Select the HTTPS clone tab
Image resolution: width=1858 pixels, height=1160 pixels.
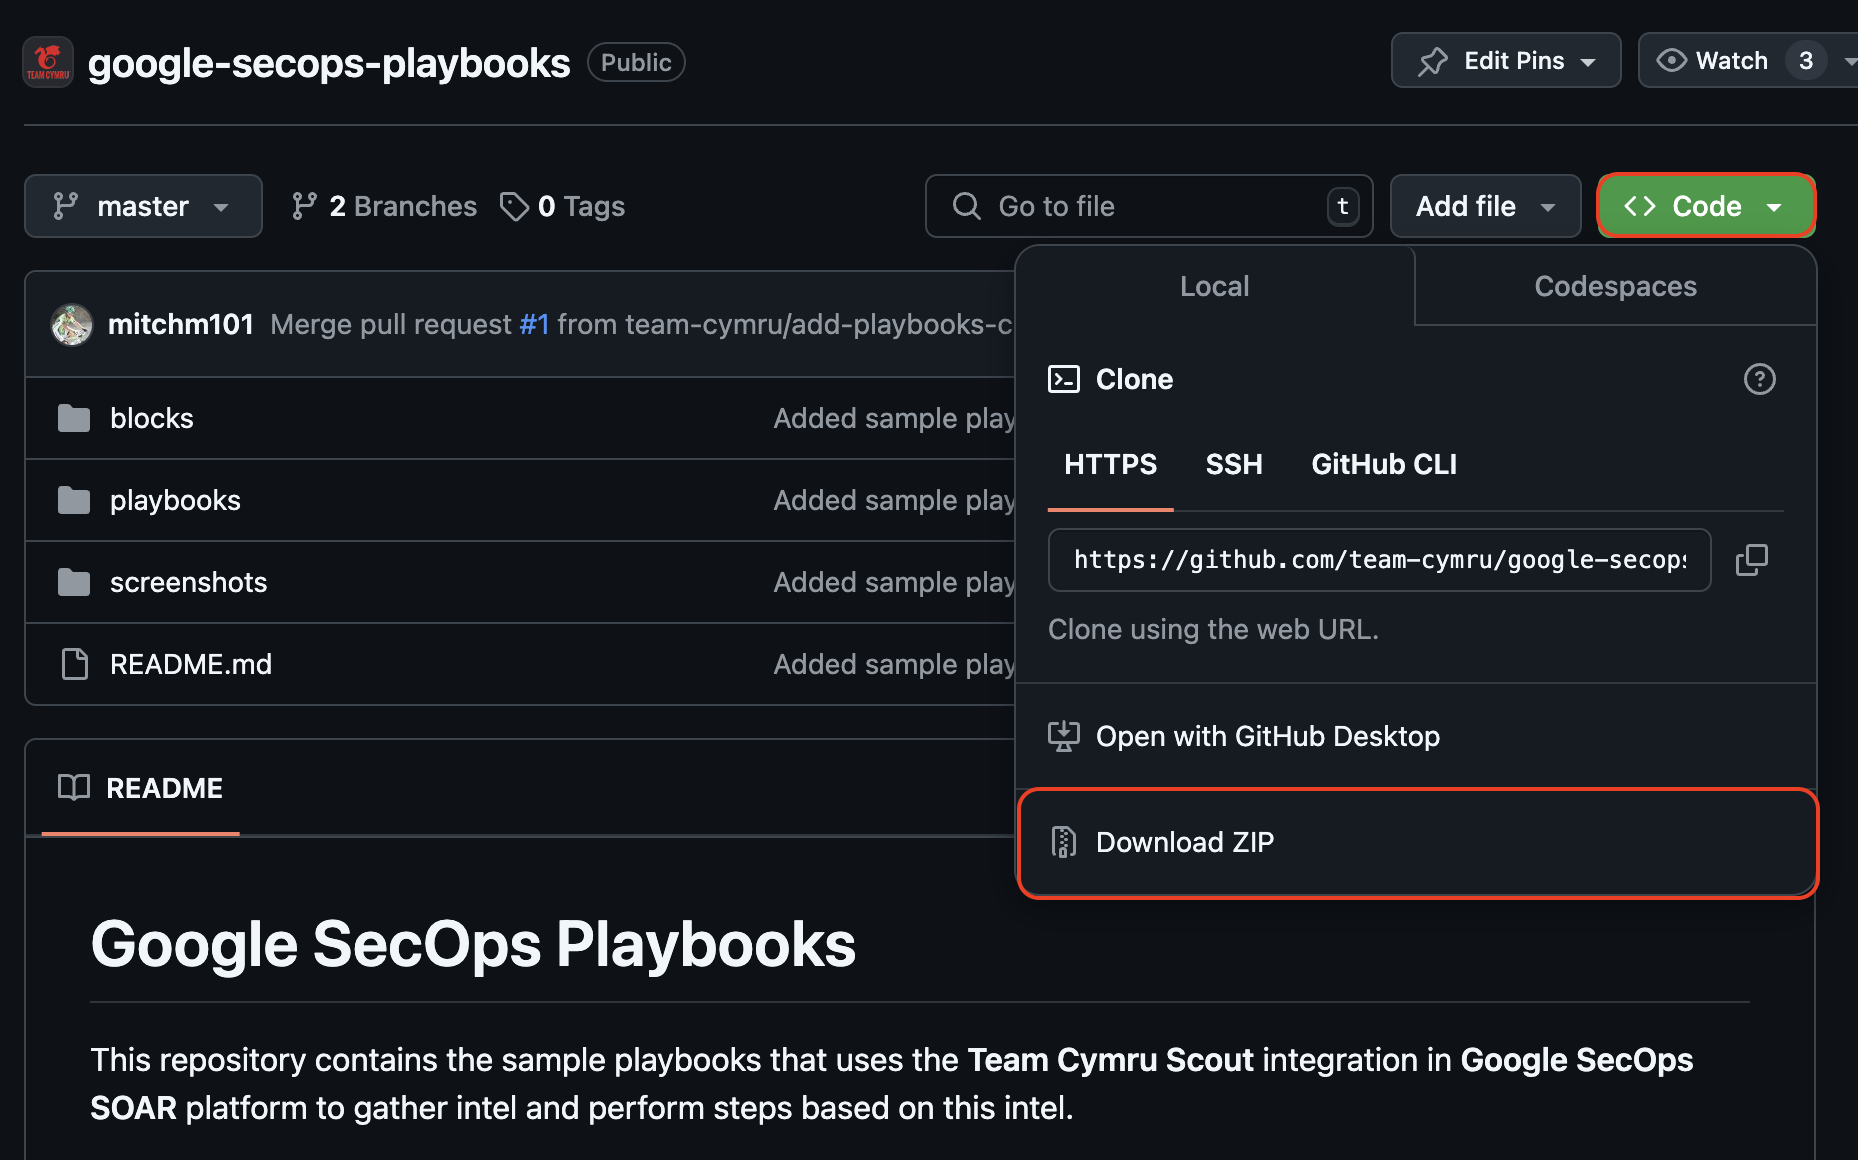pos(1110,464)
